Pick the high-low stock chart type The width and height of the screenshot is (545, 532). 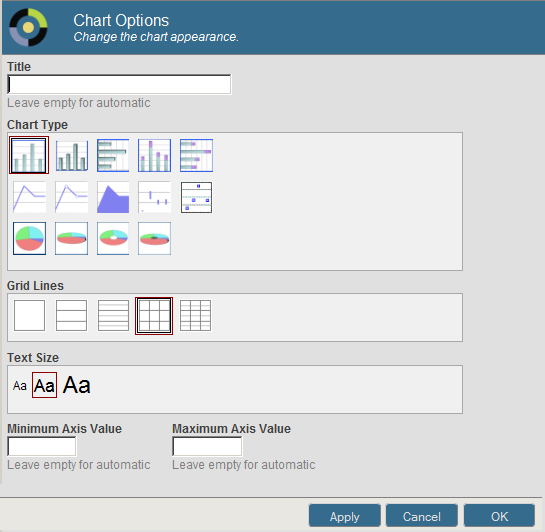coord(154,197)
